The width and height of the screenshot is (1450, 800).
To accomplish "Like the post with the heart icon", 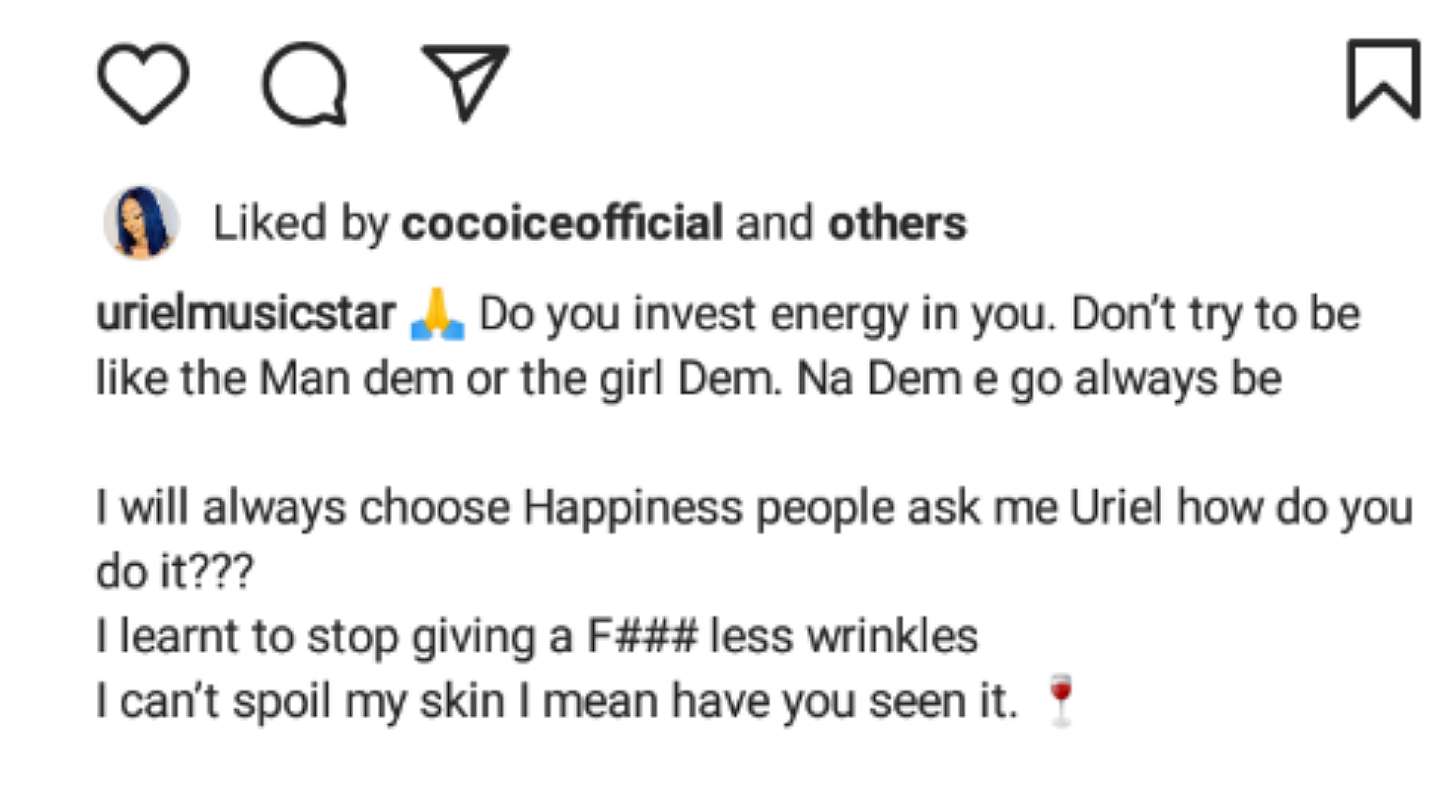I will tap(143, 83).
